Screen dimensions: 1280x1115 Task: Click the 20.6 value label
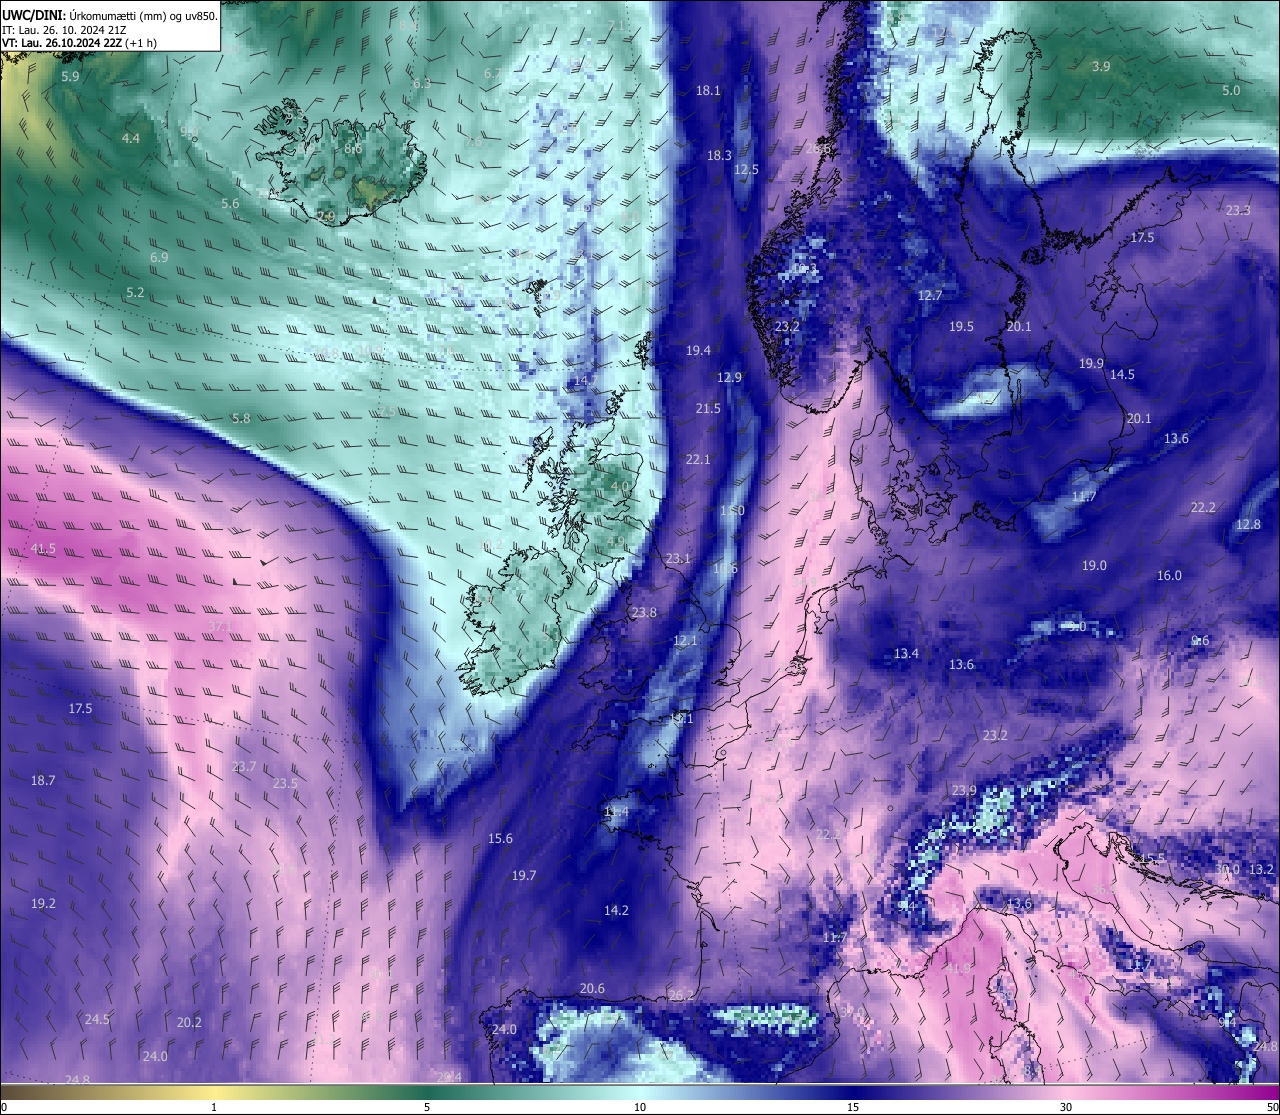(x=592, y=988)
